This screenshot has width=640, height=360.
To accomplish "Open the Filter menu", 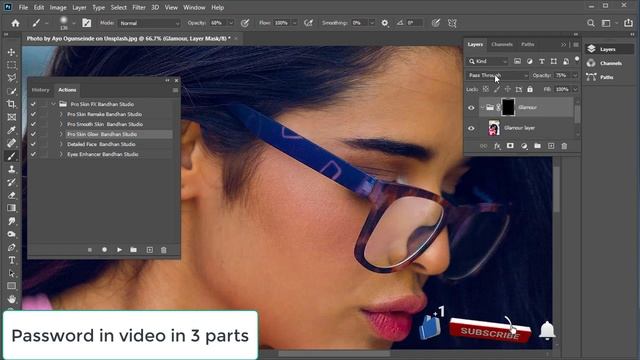I will click(139, 7).
